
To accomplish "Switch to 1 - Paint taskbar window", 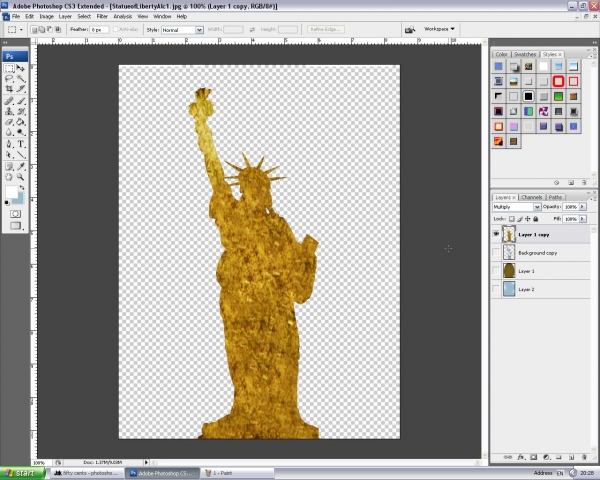I will coord(237,473).
